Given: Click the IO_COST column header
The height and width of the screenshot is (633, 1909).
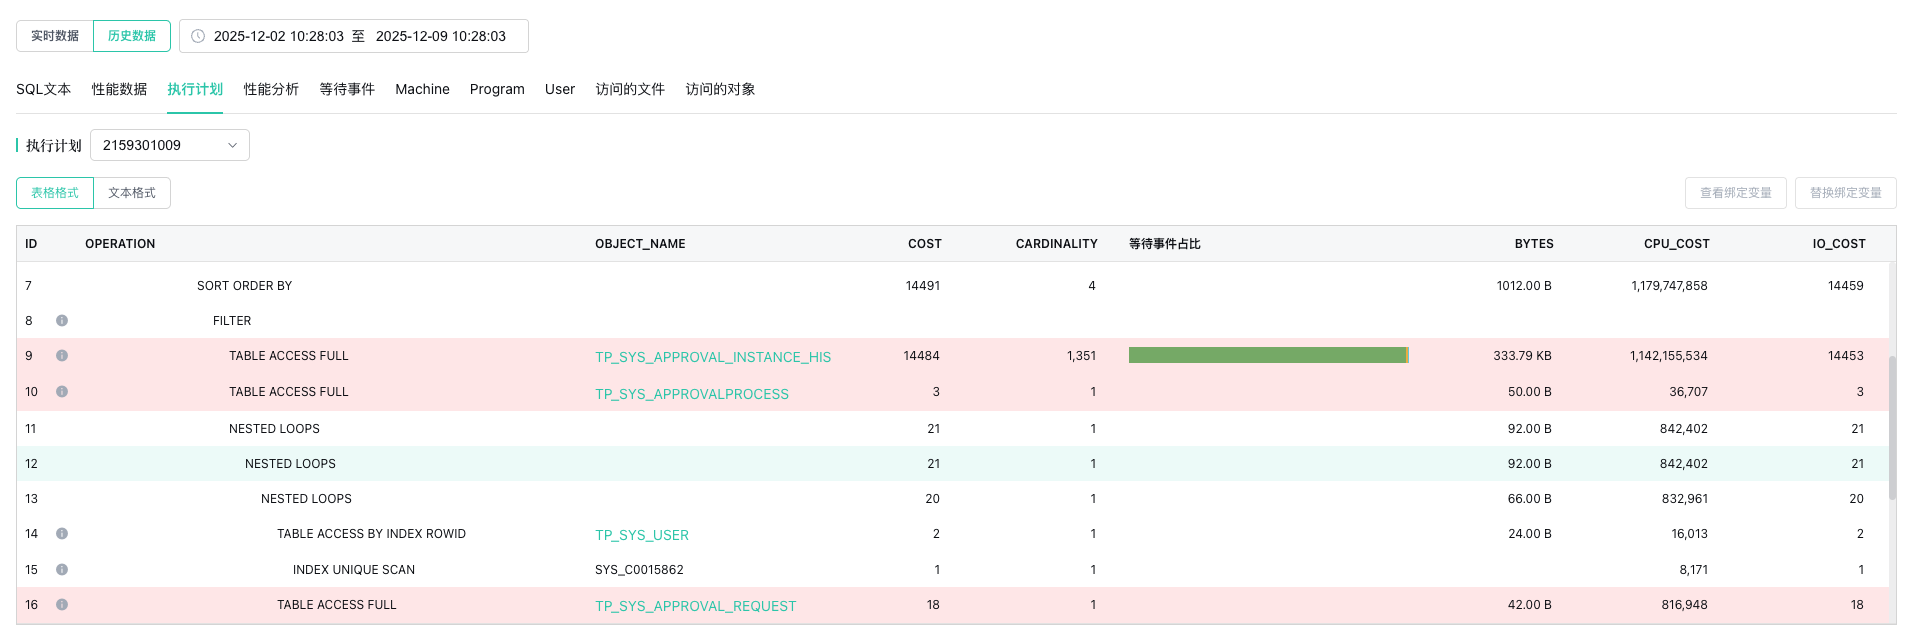Looking at the screenshot, I should point(1839,244).
